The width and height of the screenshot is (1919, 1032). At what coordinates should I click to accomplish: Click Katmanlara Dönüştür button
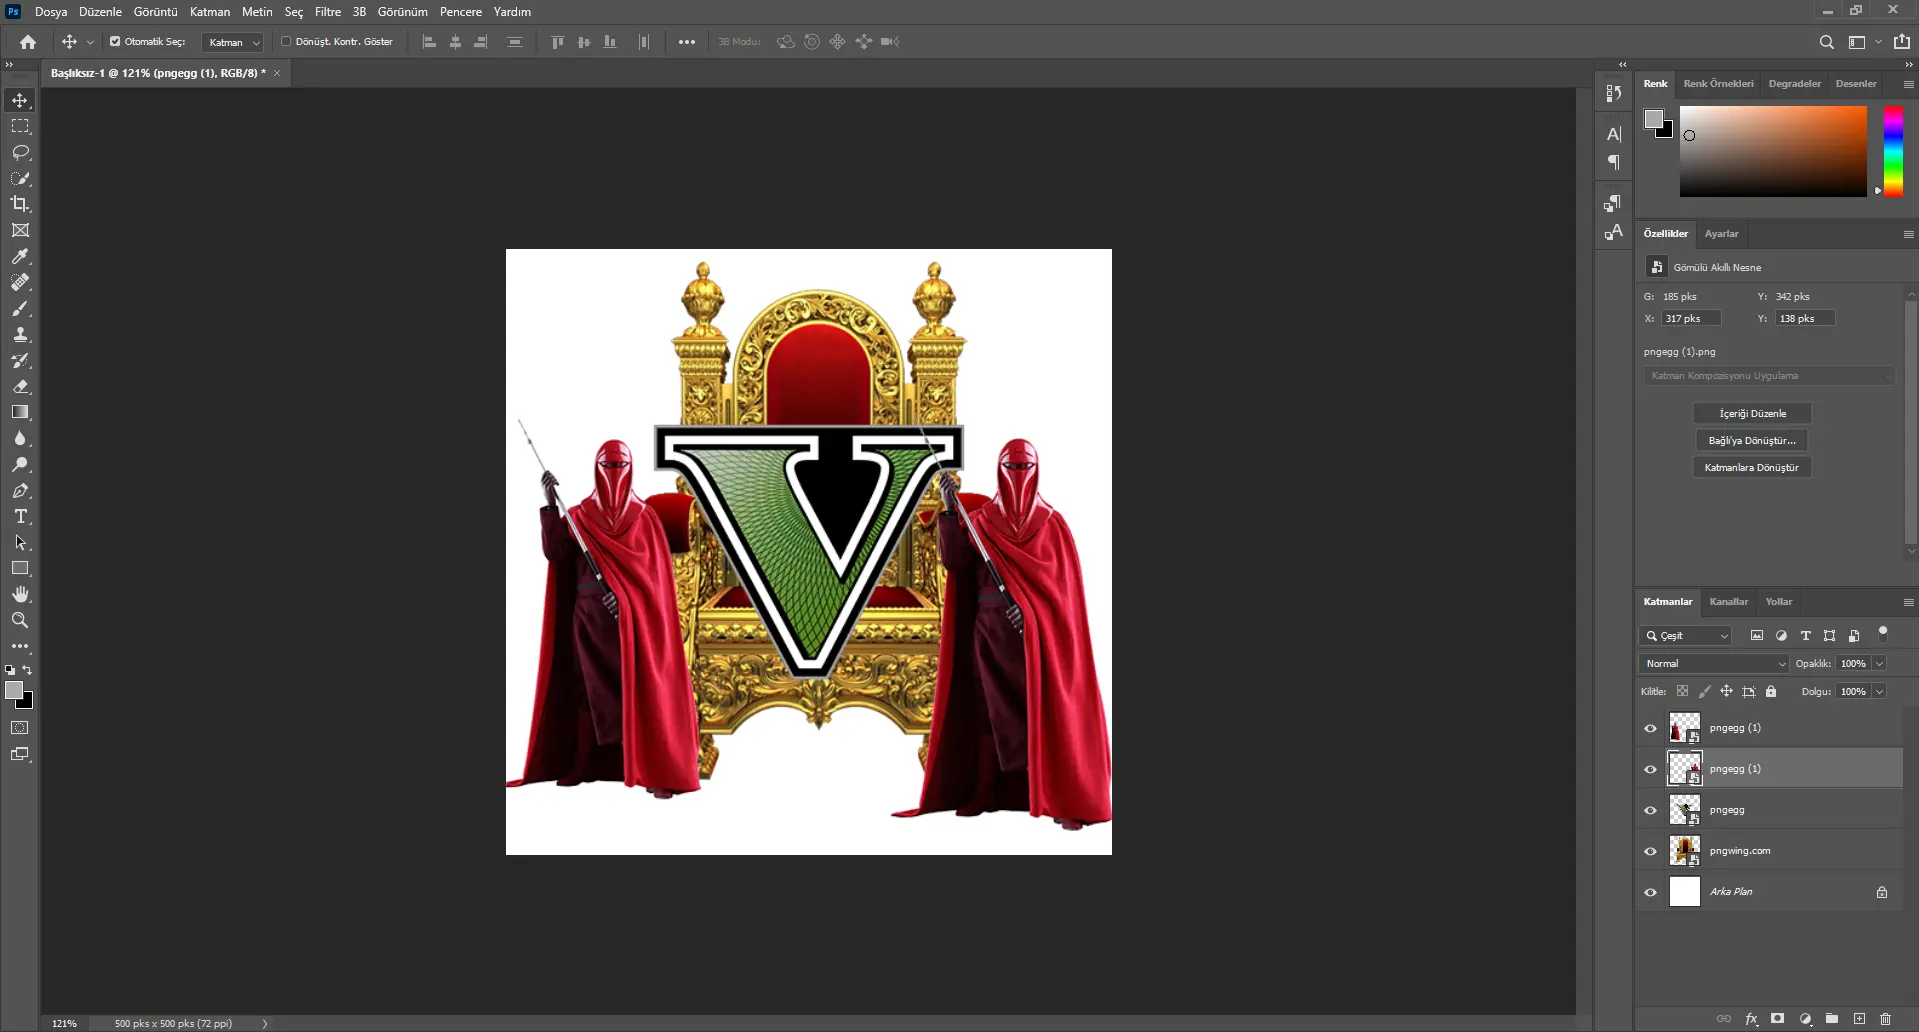(x=1752, y=467)
